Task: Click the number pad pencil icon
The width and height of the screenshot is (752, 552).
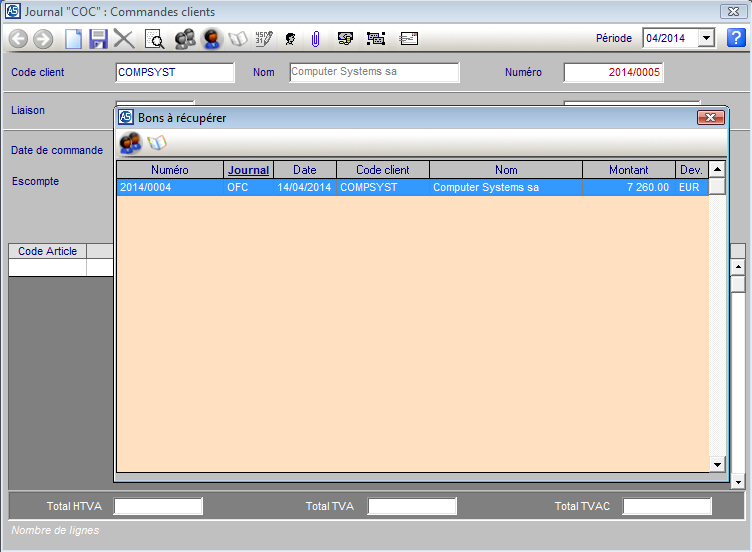Action: 263,39
